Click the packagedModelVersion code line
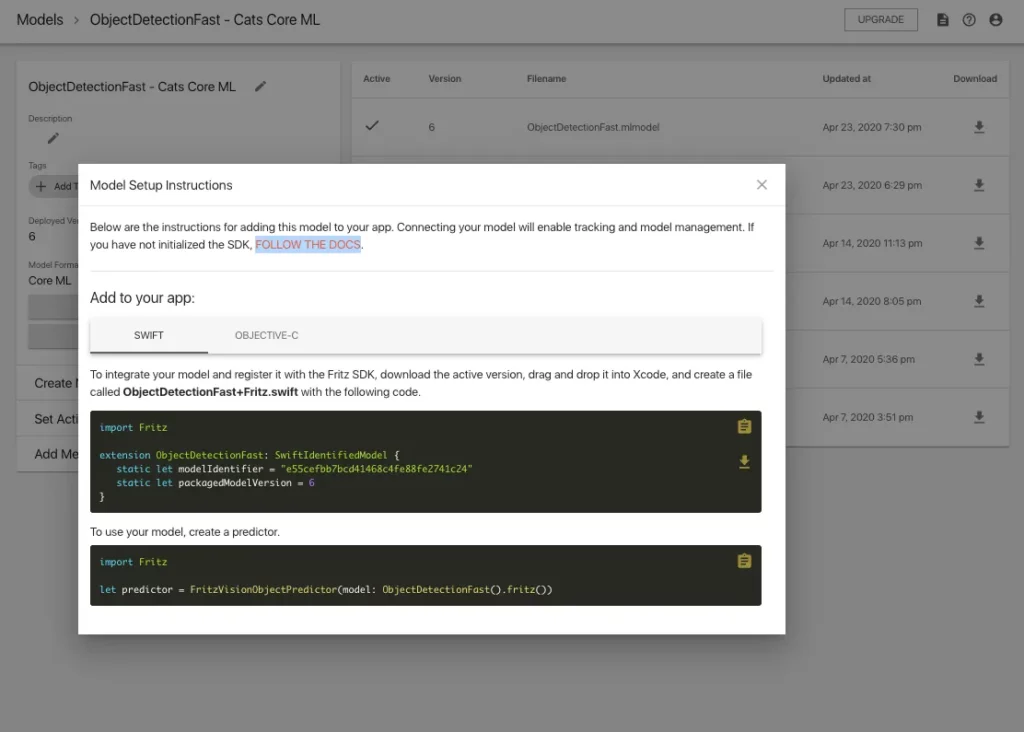 [x=216, y=483]
